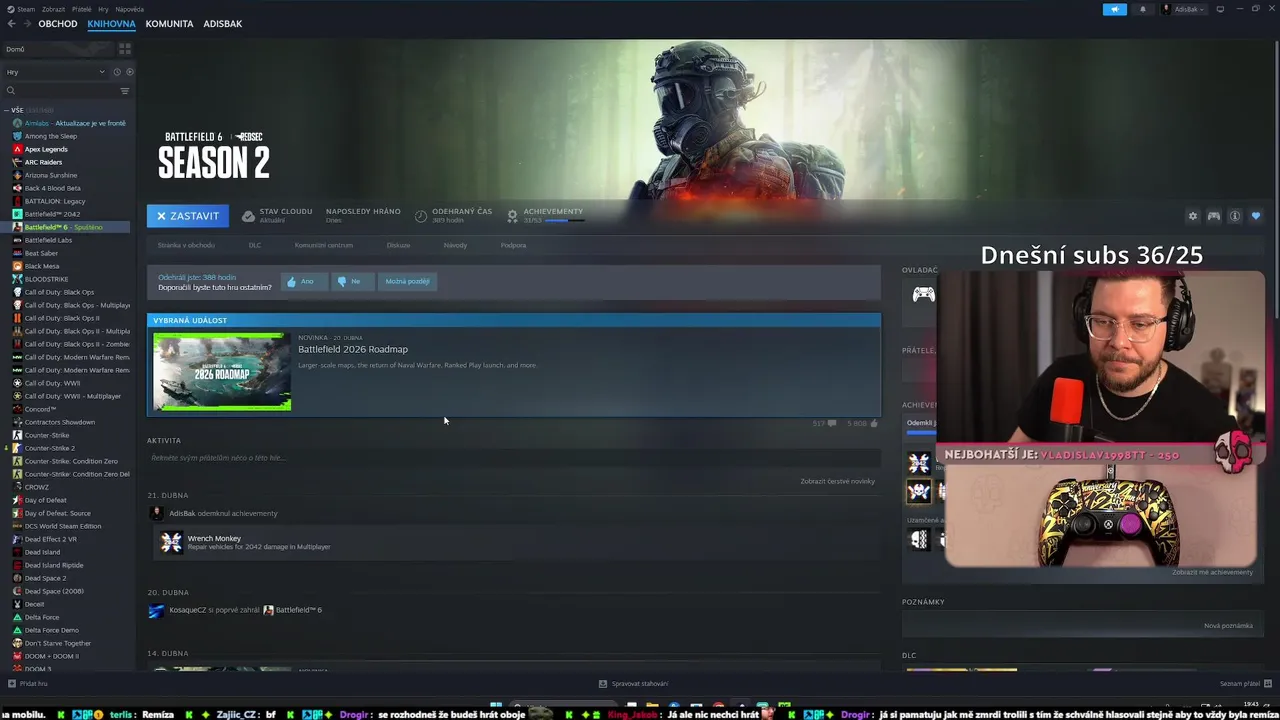Open featured event comments icon

832,423
